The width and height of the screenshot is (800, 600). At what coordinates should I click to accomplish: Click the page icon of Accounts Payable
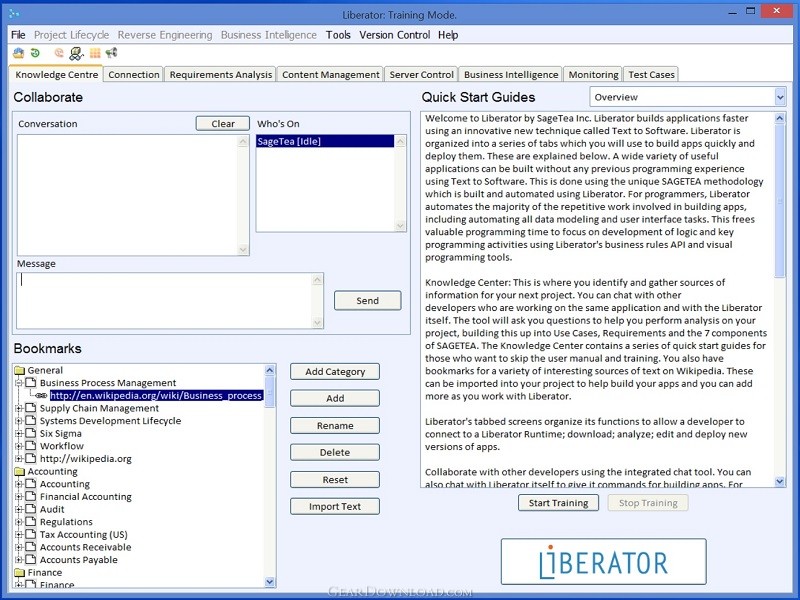click(x=31, y=560)
